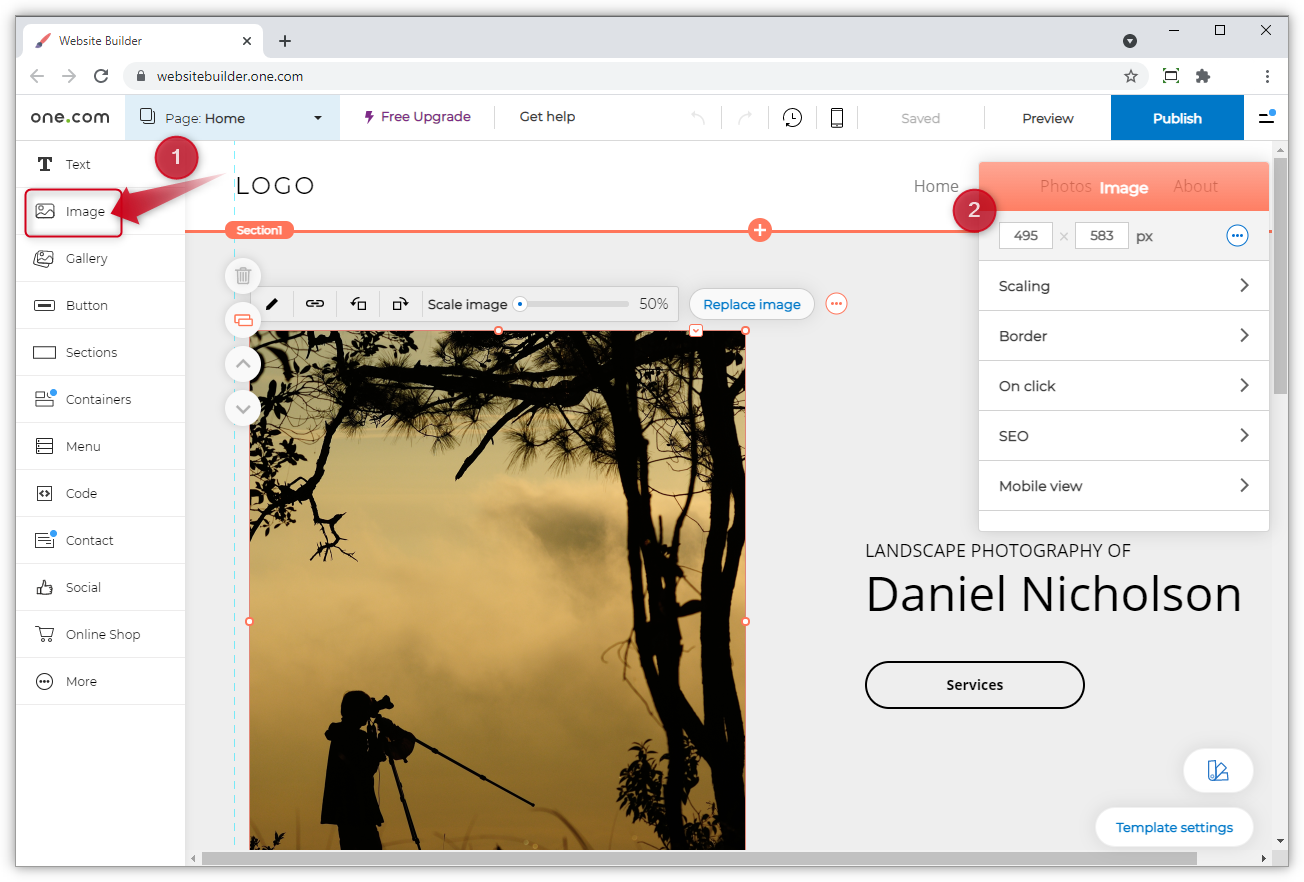Image resolution: width=1304 pixels, height=882 pixels.
Task: Rotate image right icon
Action: (400, 304)
